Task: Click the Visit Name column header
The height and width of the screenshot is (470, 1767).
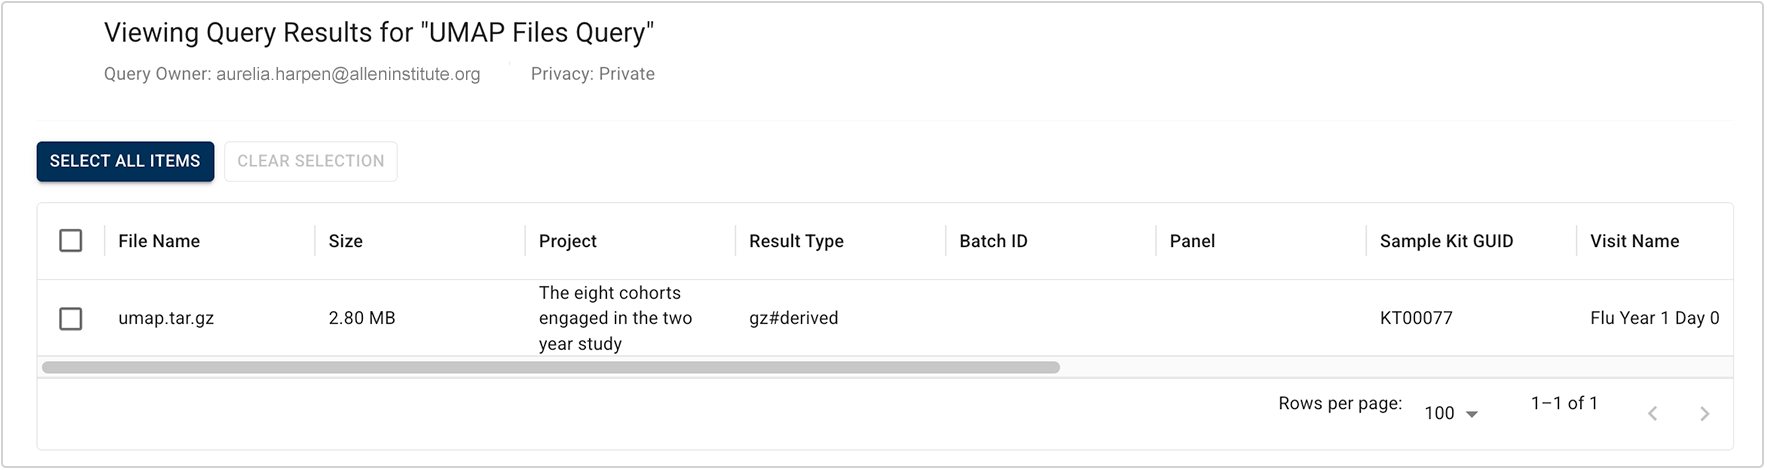Action: tap(1634, 241)
